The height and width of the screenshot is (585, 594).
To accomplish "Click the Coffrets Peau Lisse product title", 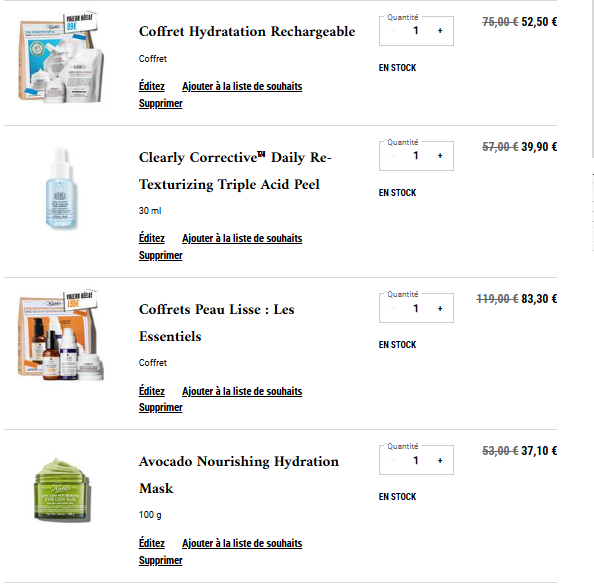I will pyautogui.click(x=216, y=323).
